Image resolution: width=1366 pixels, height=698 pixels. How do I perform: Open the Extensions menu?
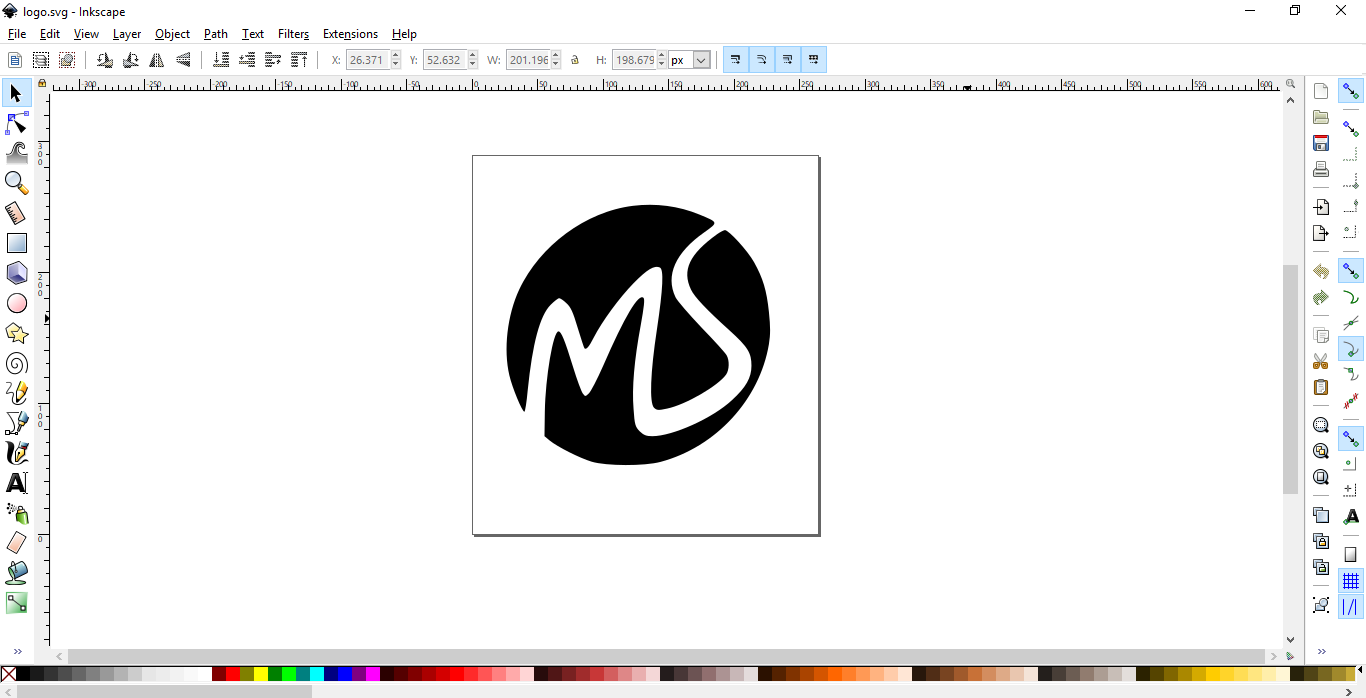(x=350, y=34)
